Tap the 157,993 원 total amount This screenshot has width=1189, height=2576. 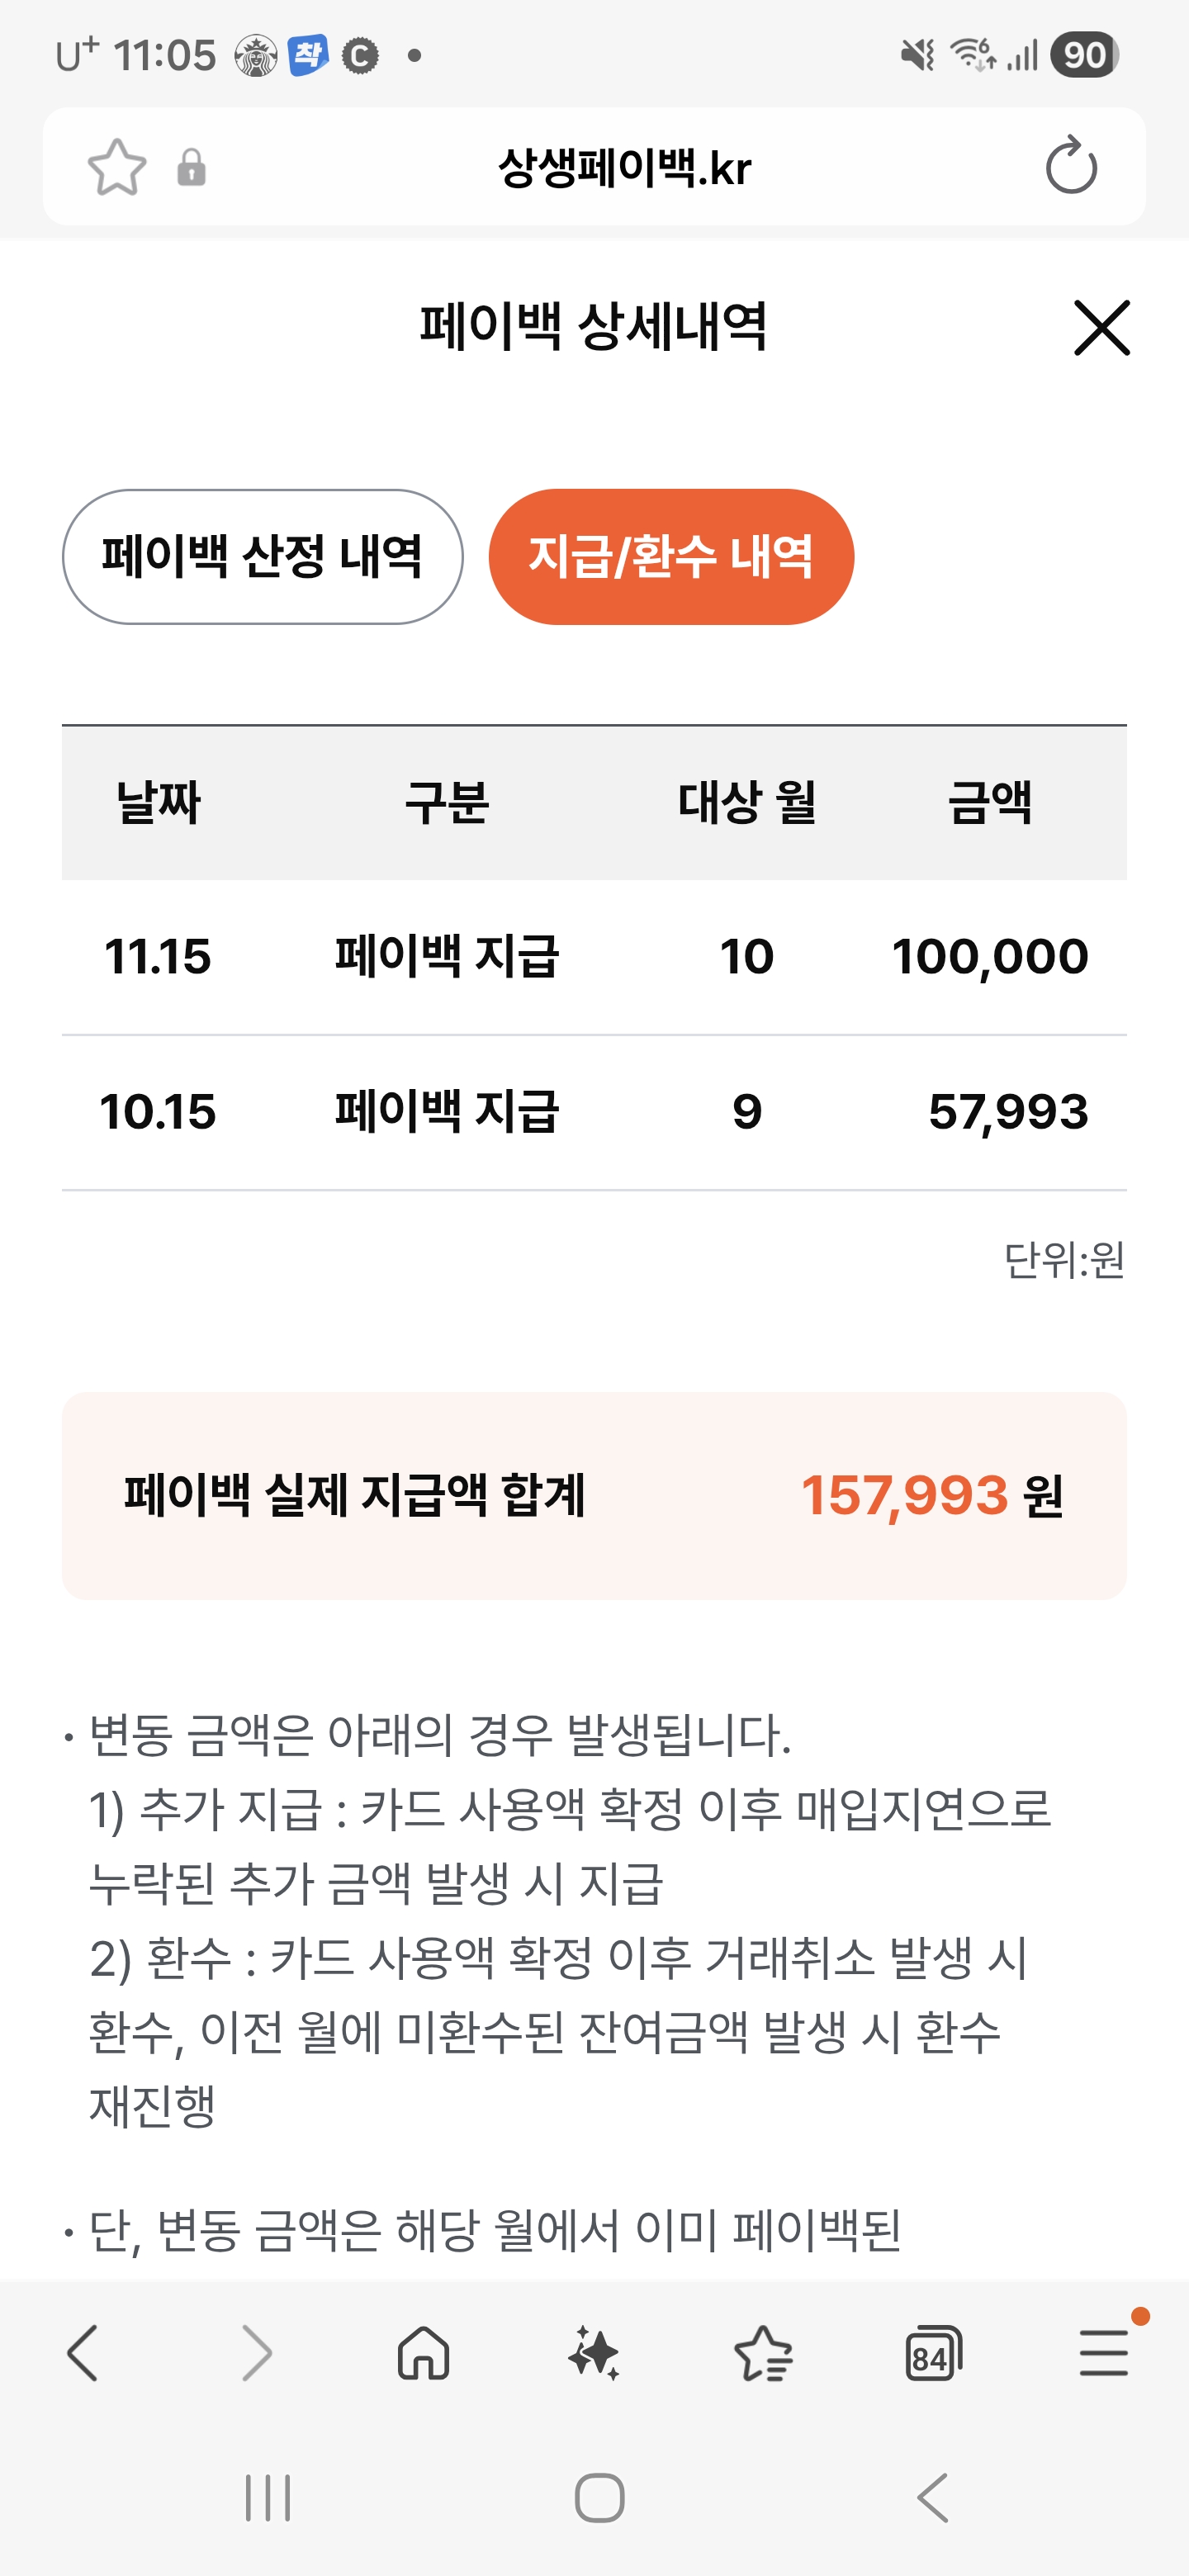pyautogui.click(x=931, y=1496)
